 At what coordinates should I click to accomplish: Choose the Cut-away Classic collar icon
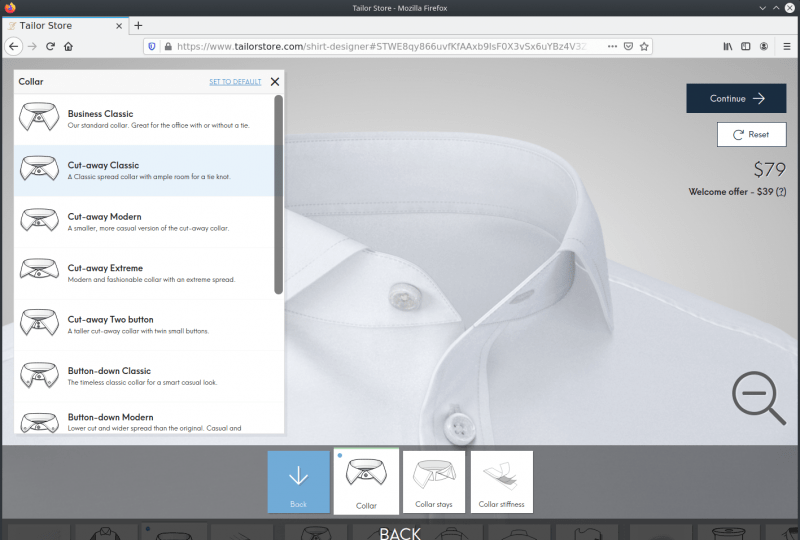tap(39, 168)
